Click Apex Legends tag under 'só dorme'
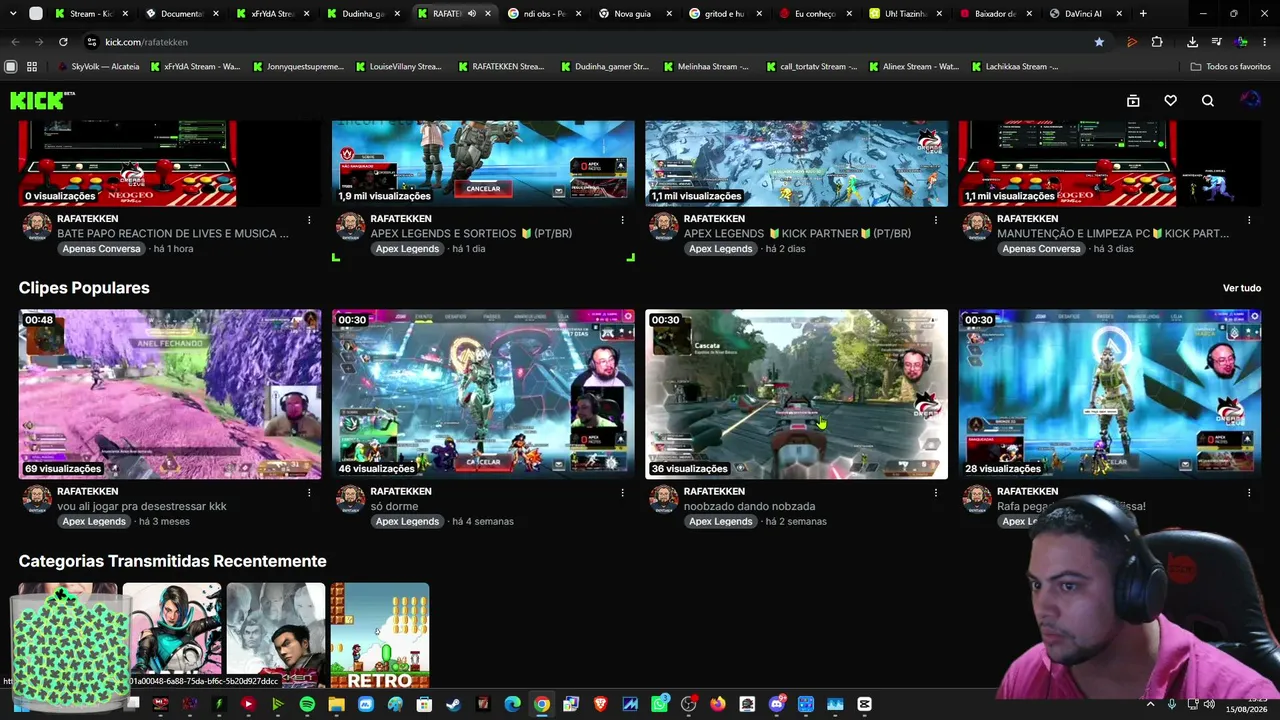Screen dimensions: 1280x720 407,522
